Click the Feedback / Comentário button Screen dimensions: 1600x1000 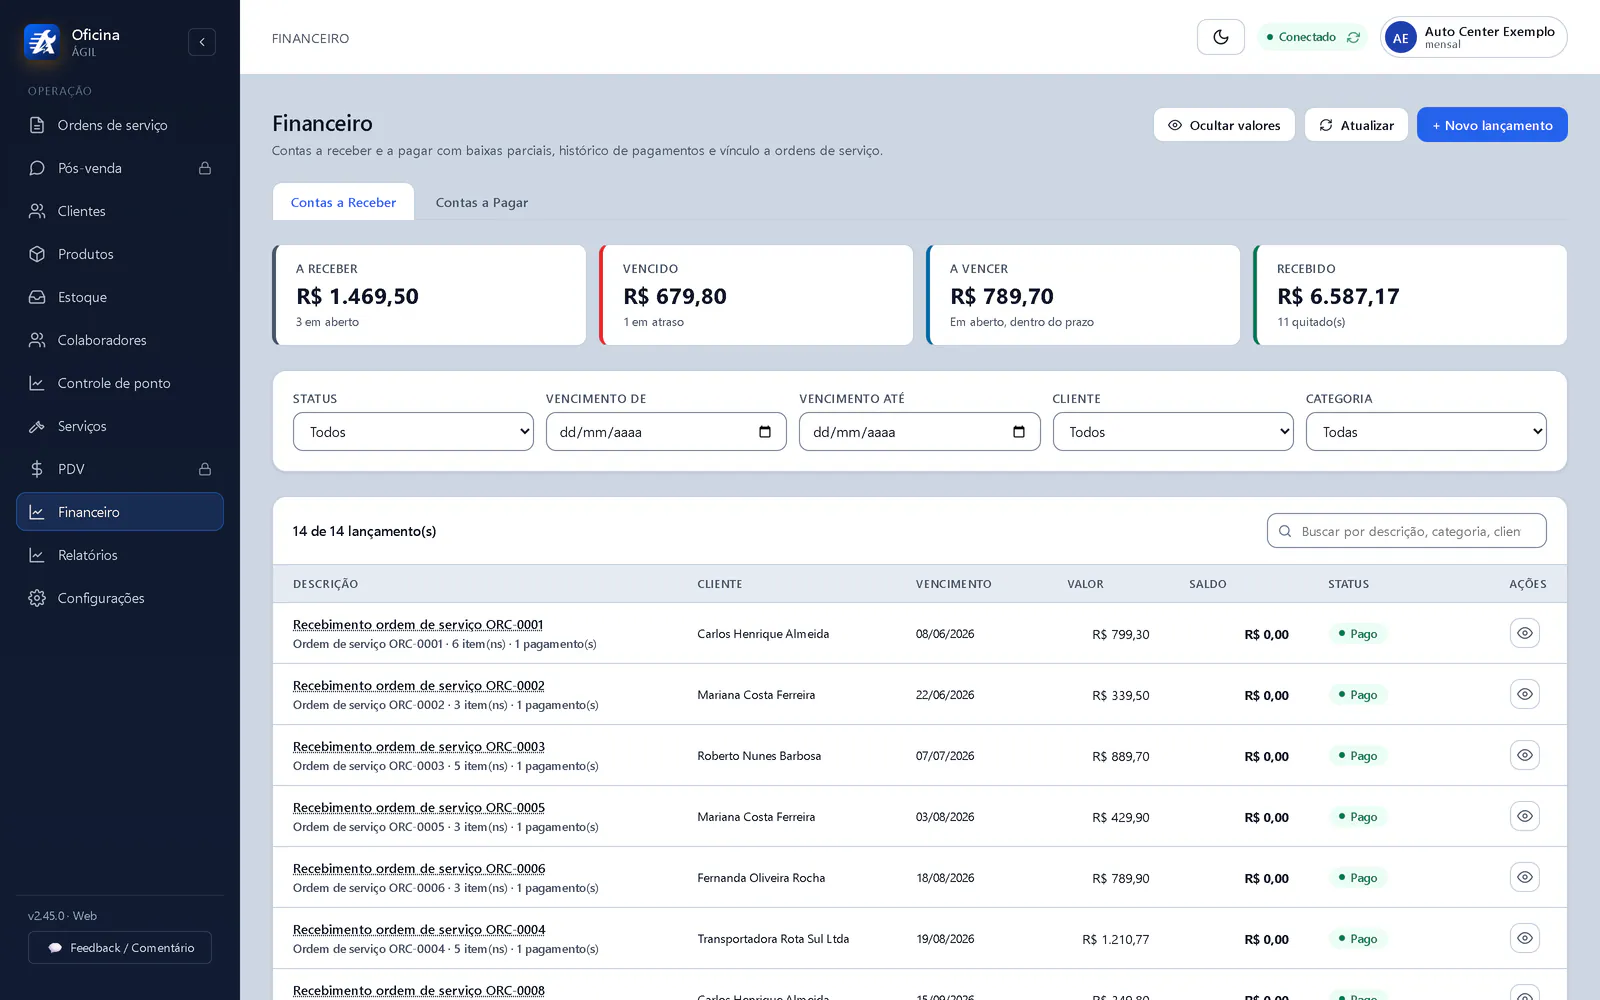pos(120,947)
